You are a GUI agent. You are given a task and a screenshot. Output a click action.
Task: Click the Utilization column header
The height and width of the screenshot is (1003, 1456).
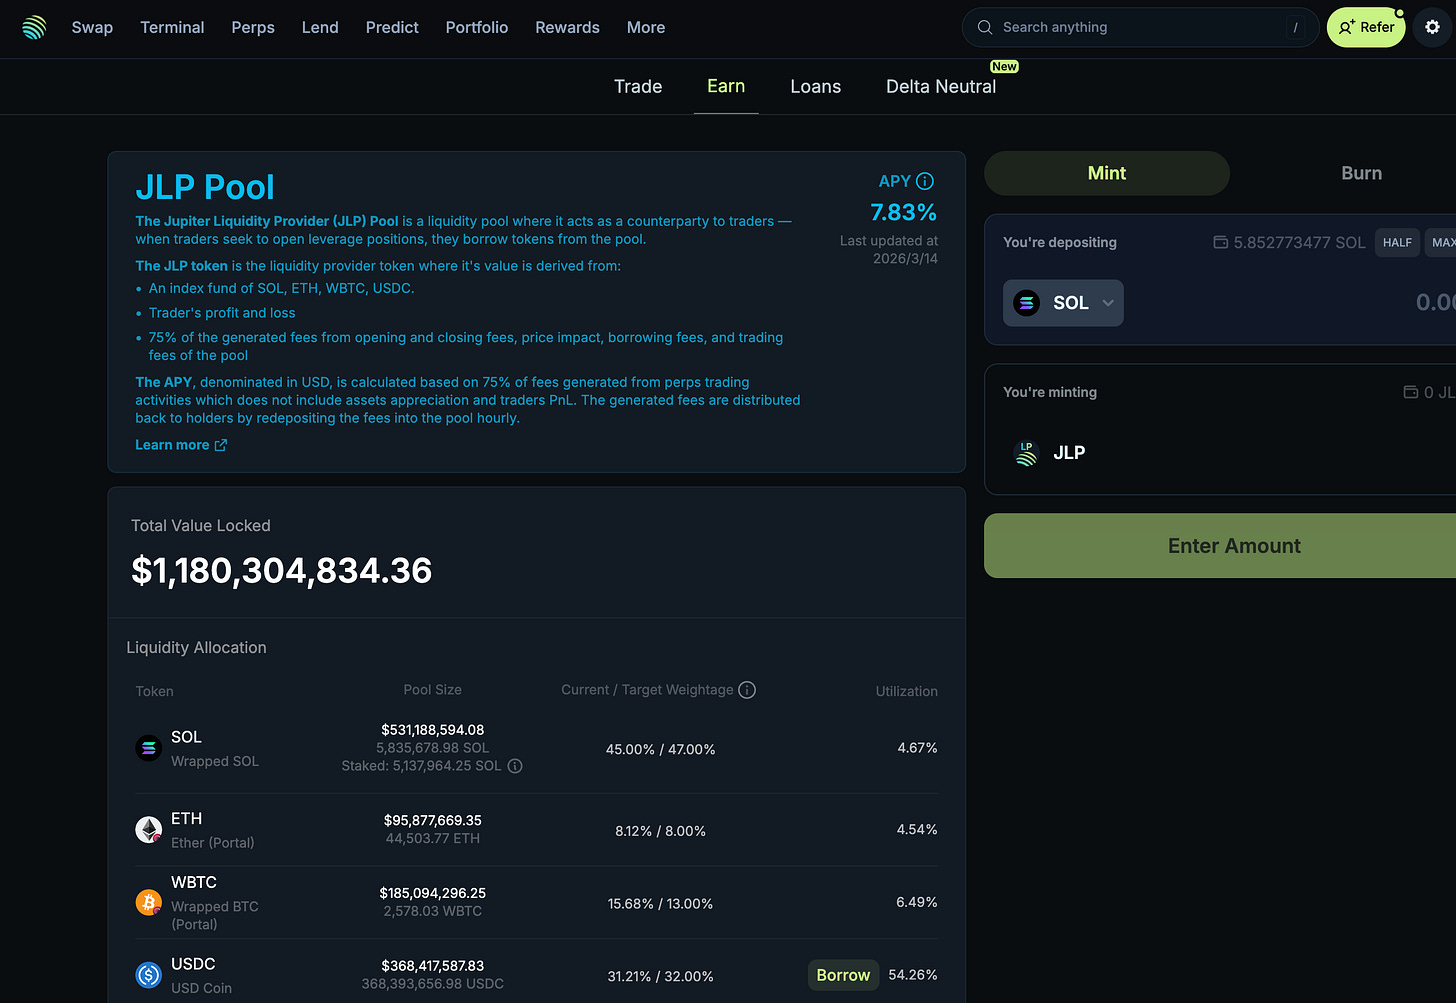pyautogui.click(x=907, y=691)
